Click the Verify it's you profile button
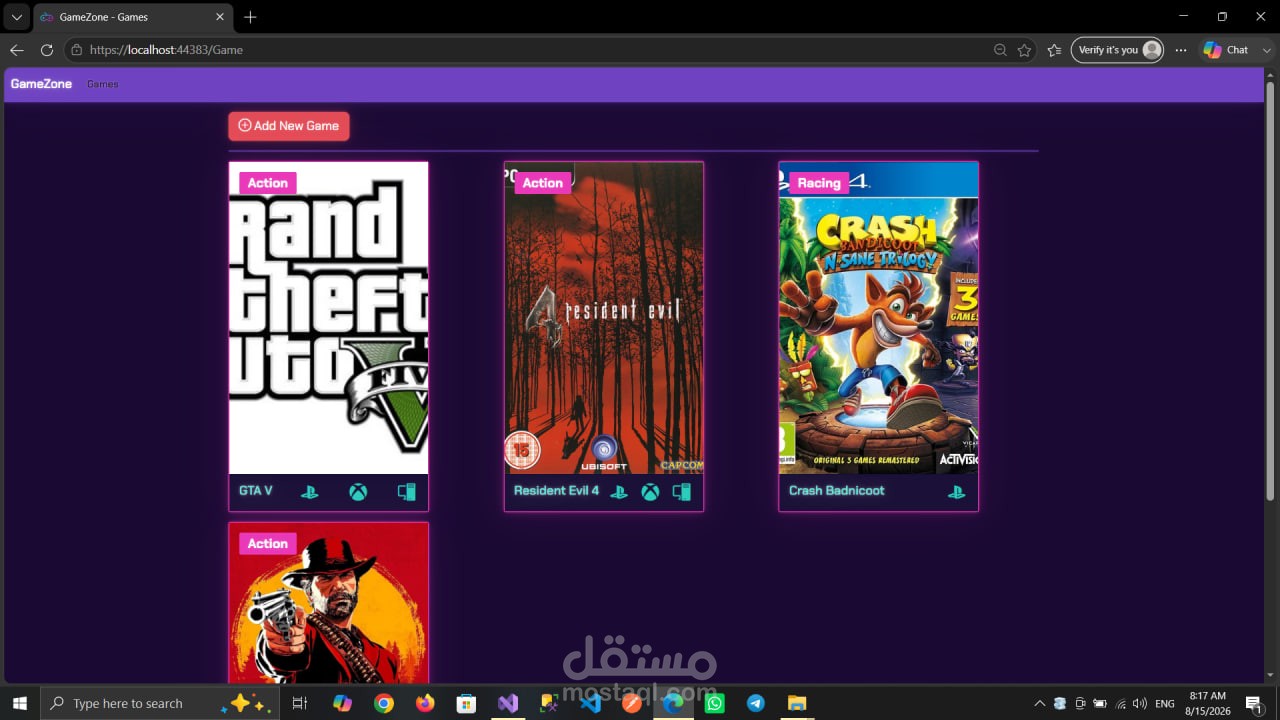The width and height of the screenshot is (1280, 720). point(1117,50)
